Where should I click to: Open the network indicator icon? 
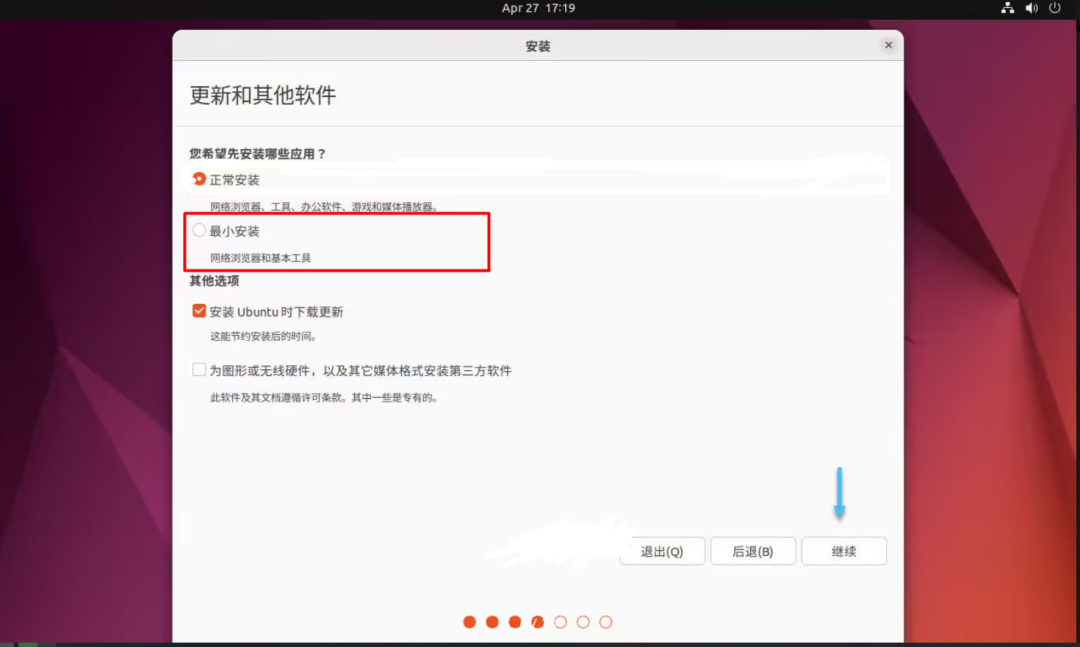click(1007, 8)
